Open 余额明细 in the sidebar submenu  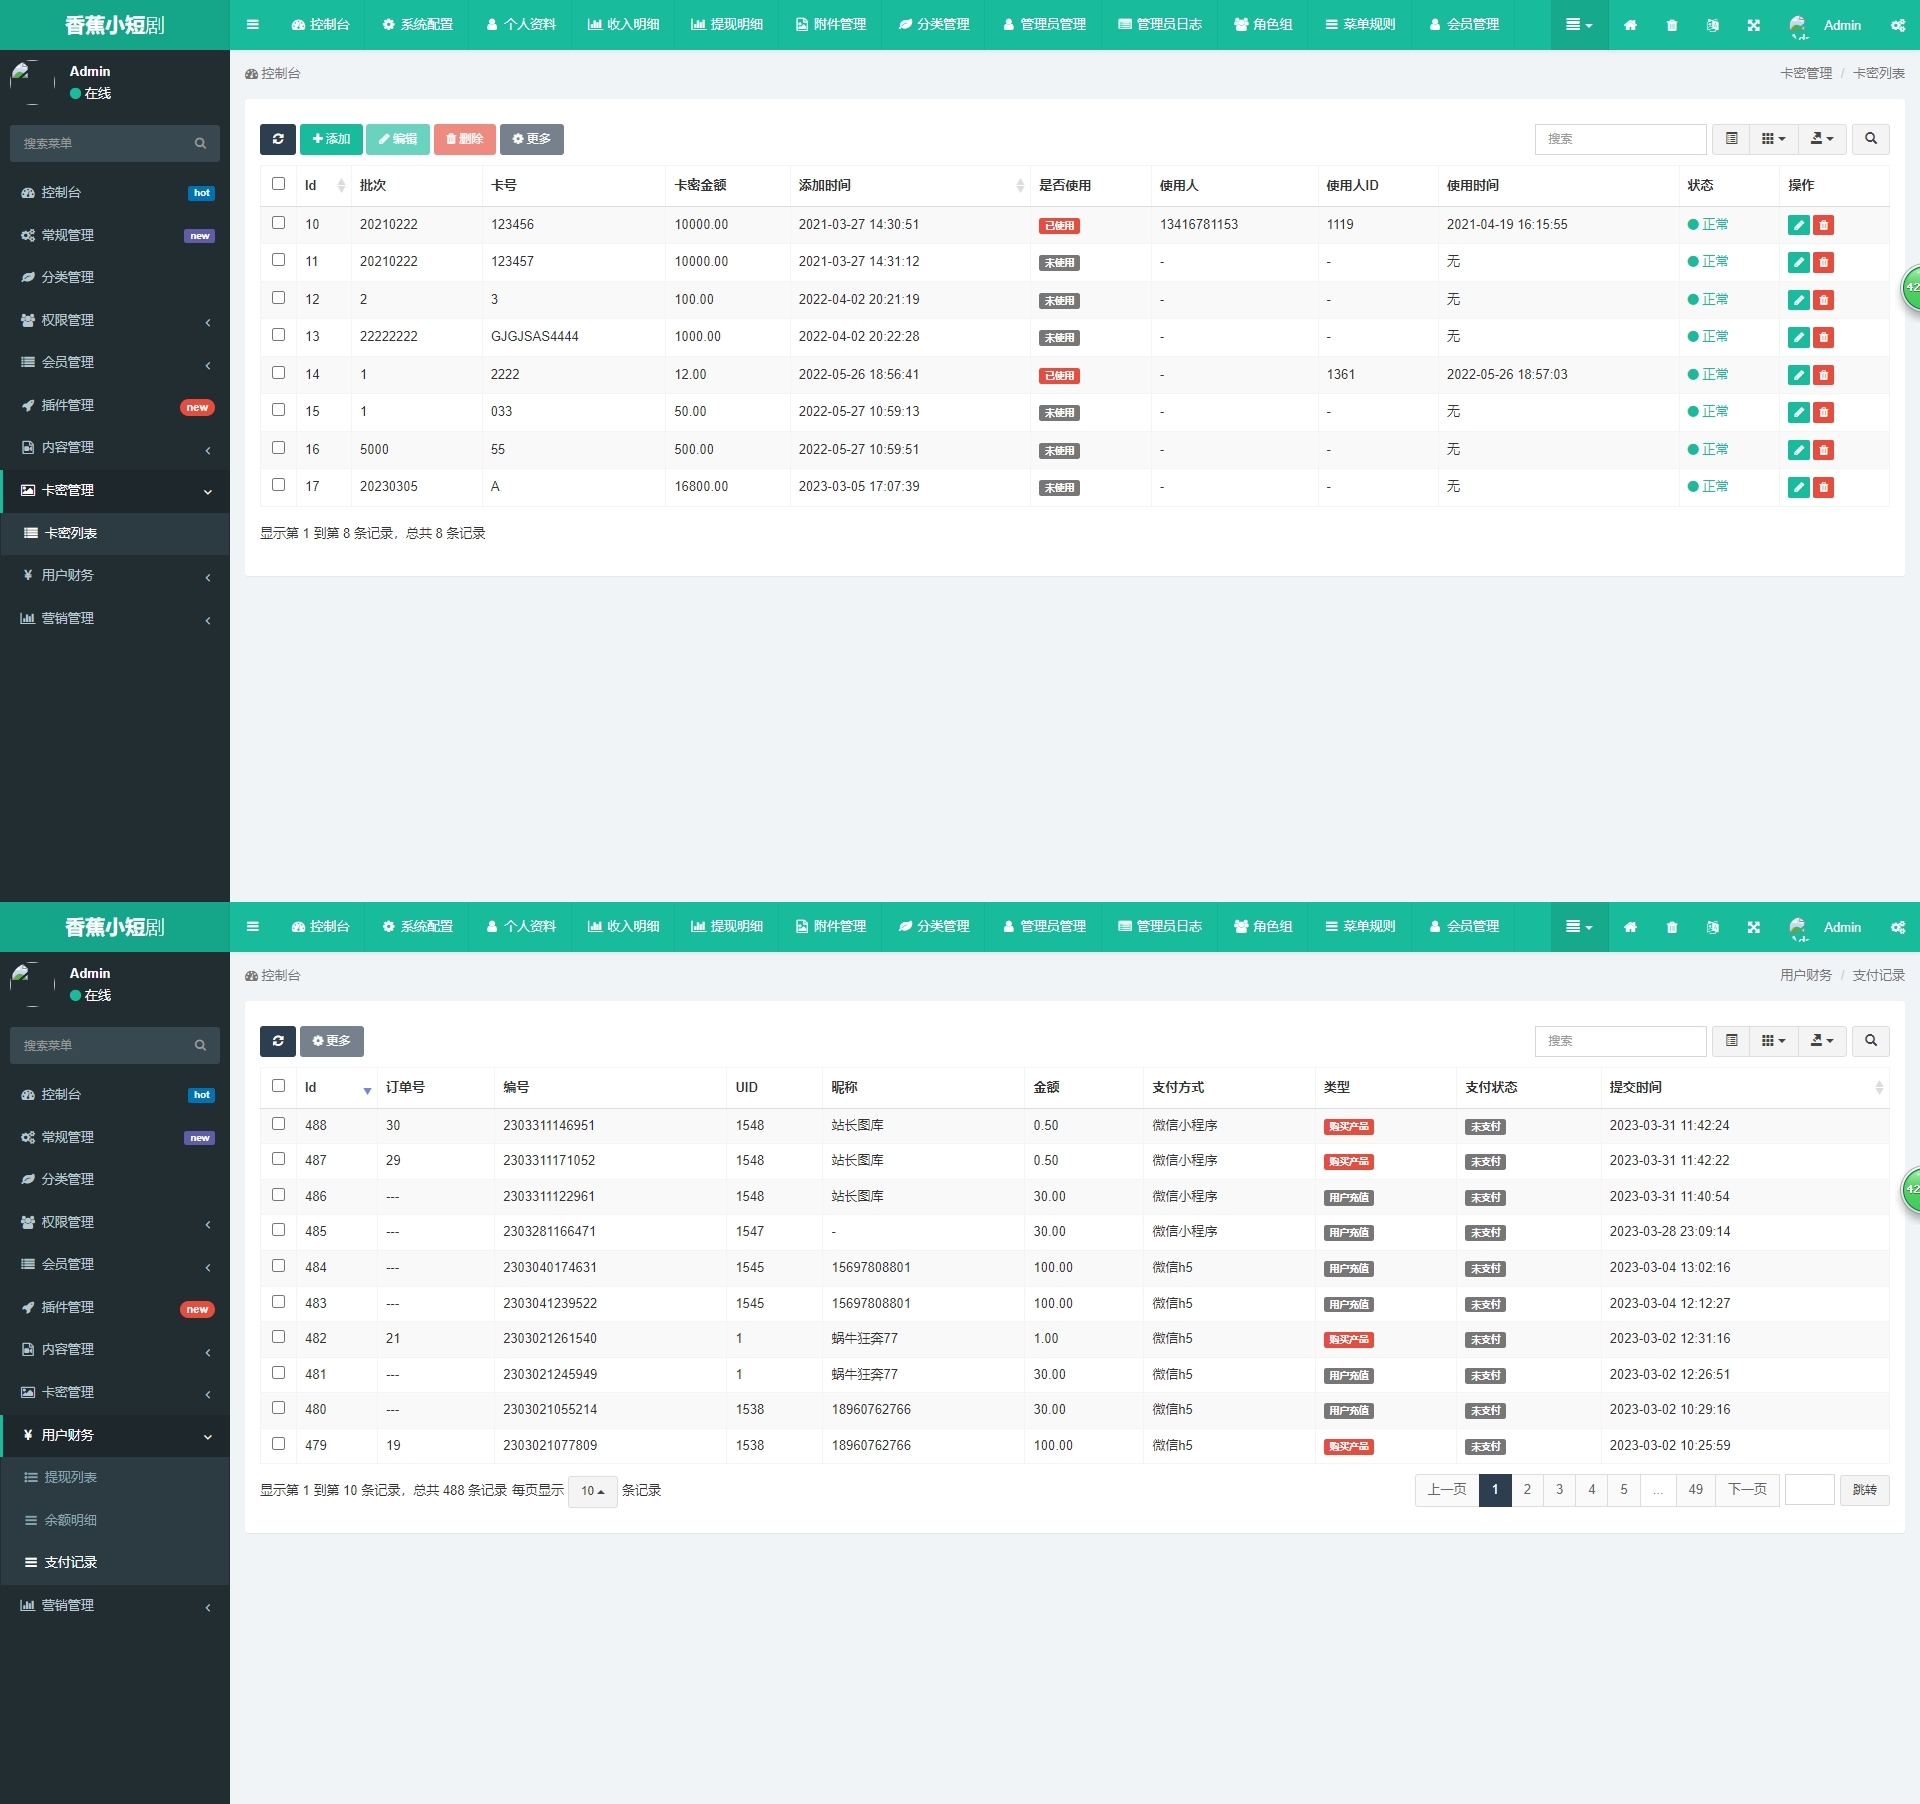(x=70, y=1521)
